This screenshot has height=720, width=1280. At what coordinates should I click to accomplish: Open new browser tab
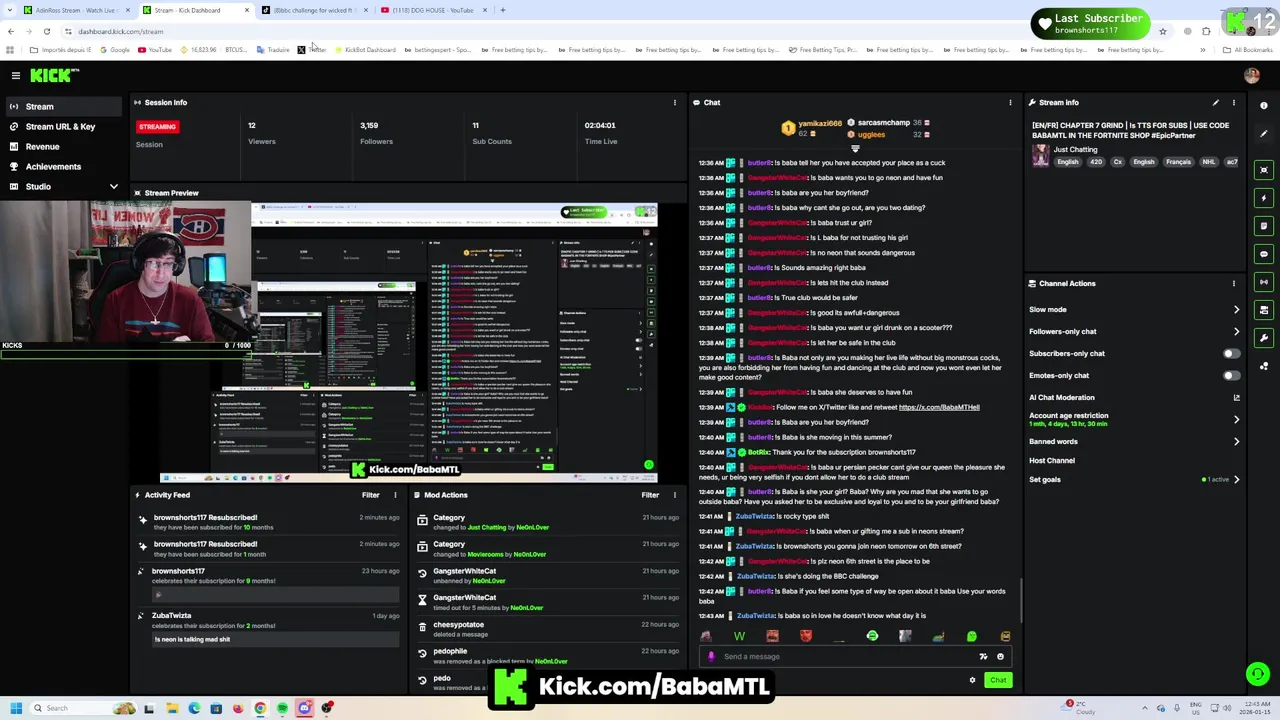pyautogui.click(x=503, y=10)
